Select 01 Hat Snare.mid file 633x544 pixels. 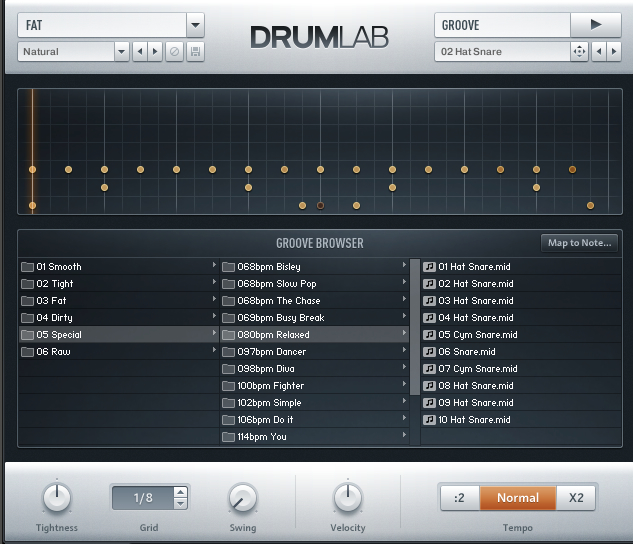click(x=521, y=267)
